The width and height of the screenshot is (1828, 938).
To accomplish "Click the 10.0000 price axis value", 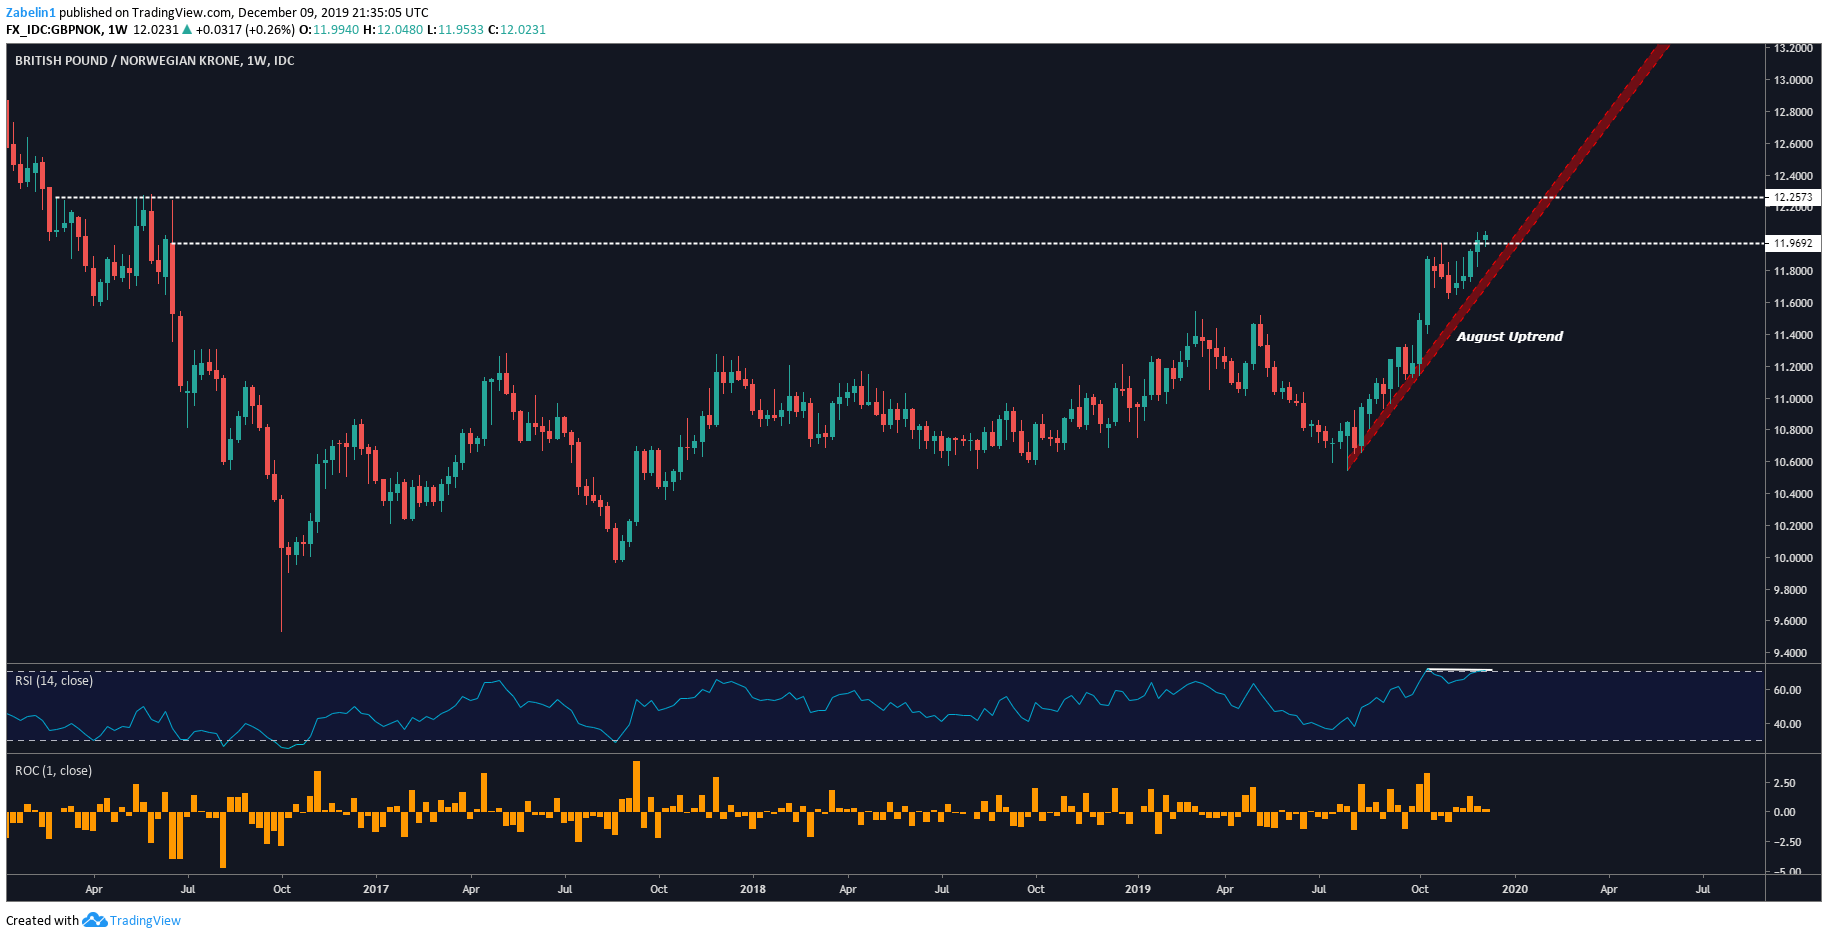I will click(1793, 558).
